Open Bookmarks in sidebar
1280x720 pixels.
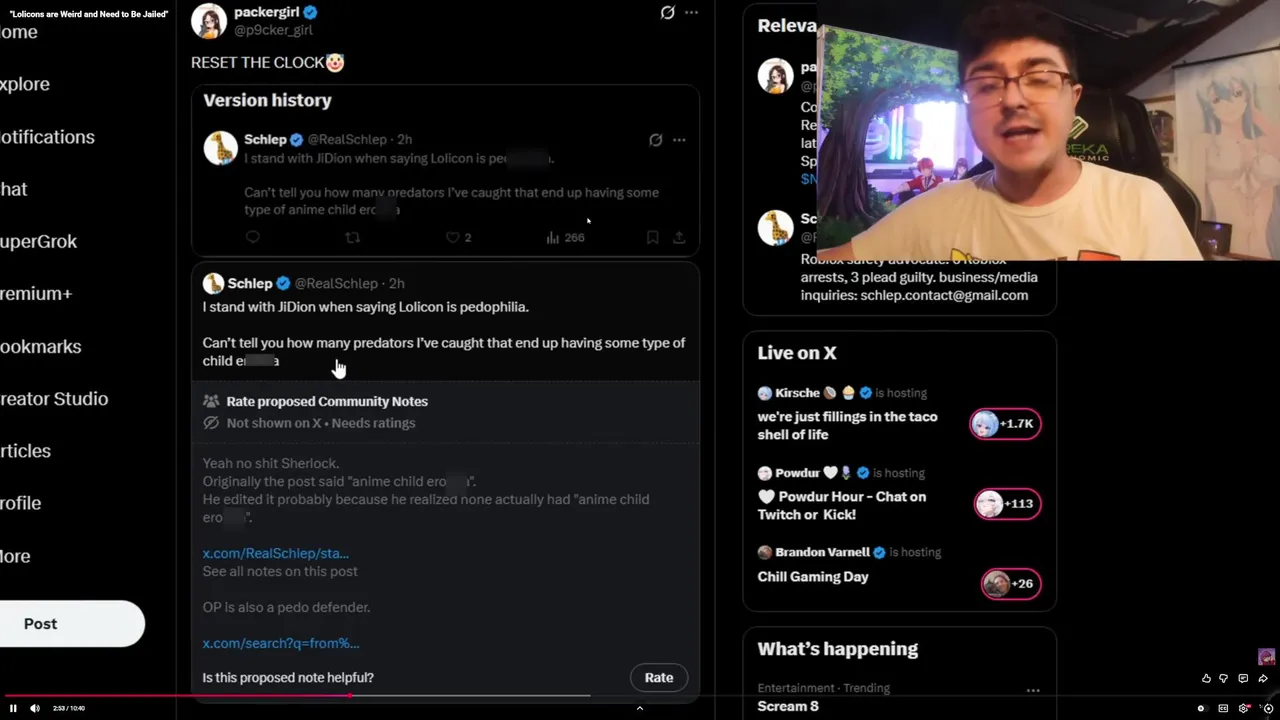40,346
